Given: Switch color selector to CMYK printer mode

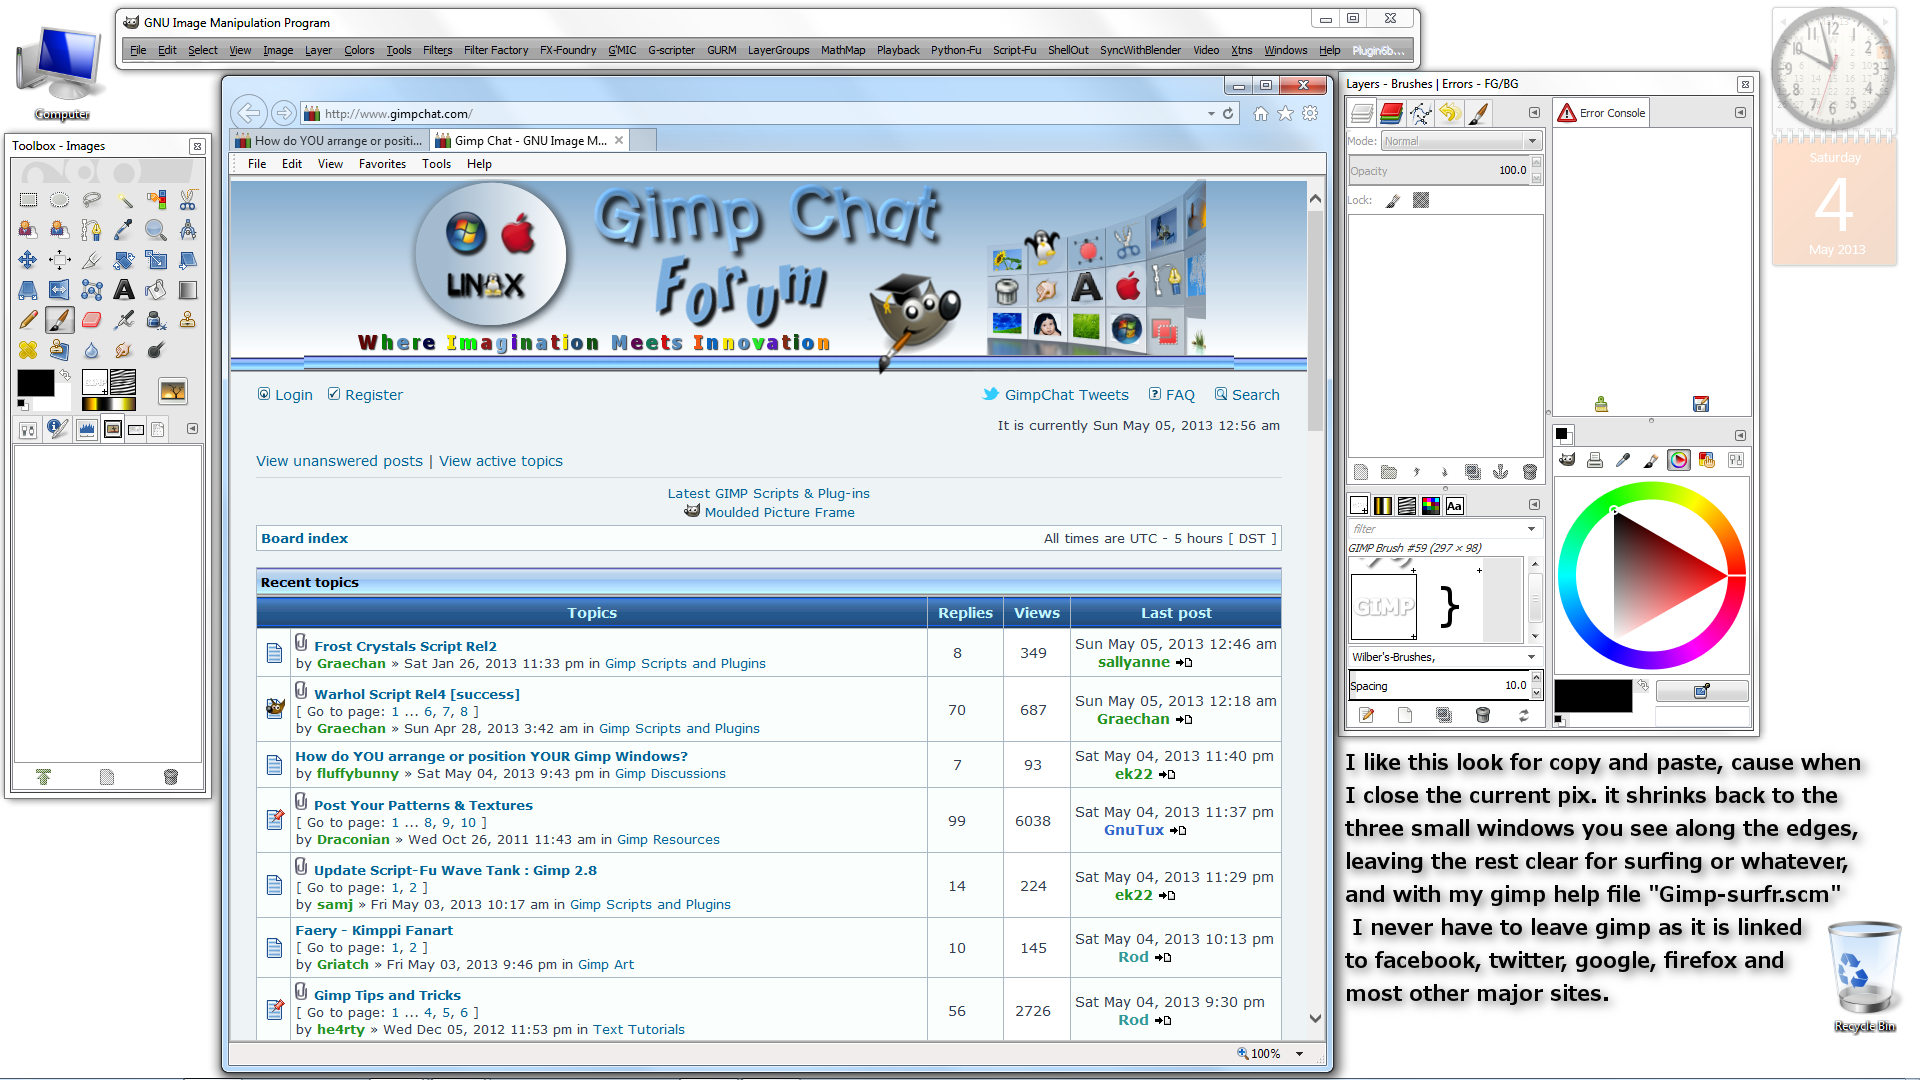Looking at the screenshot, I should (1595, 460).
